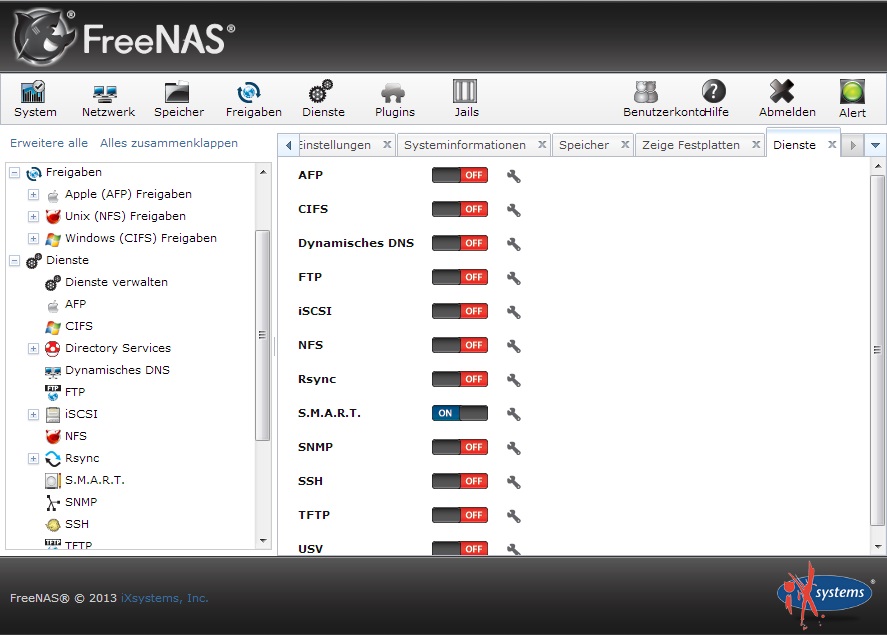Image resolution: width=887 pixels, height=635 pixels.
Task: Expand Unix (NFS) Freigaben node
Action: (33, 217)
